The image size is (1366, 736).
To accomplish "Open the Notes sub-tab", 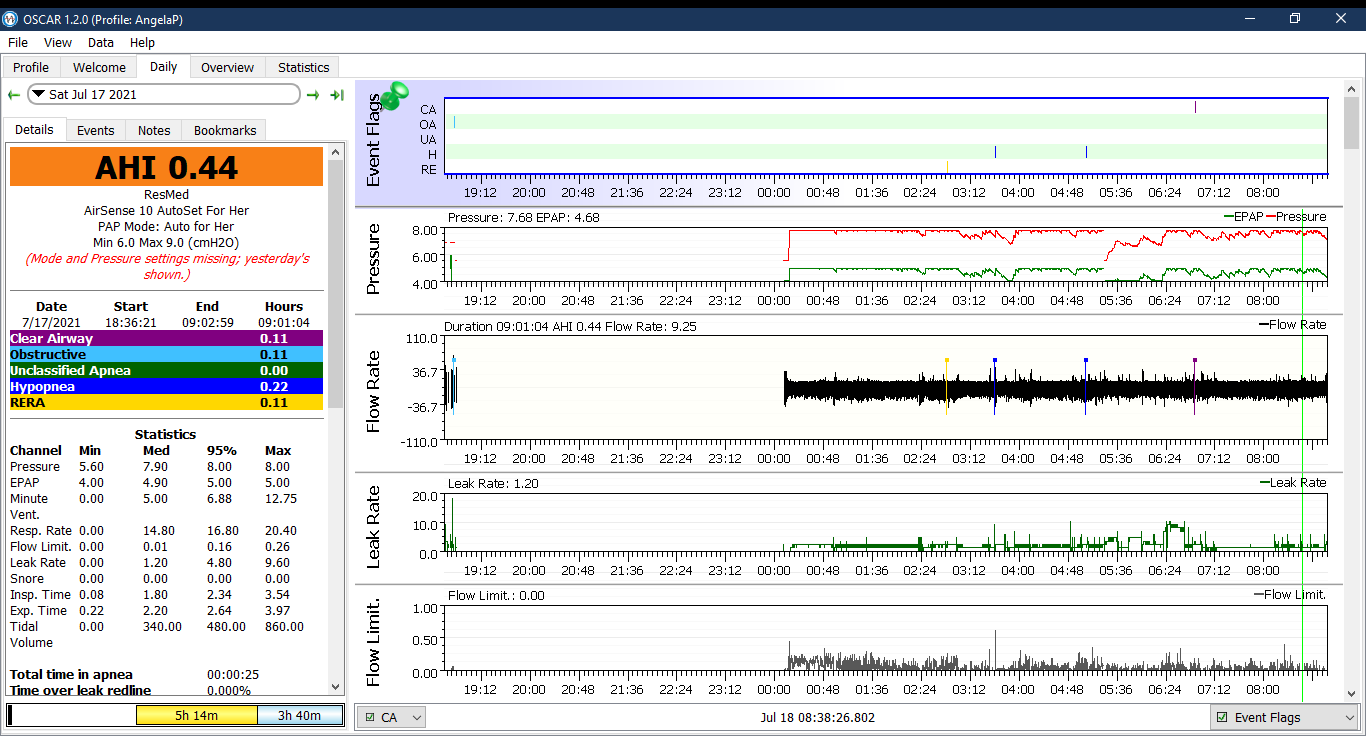I will [154, 130].
